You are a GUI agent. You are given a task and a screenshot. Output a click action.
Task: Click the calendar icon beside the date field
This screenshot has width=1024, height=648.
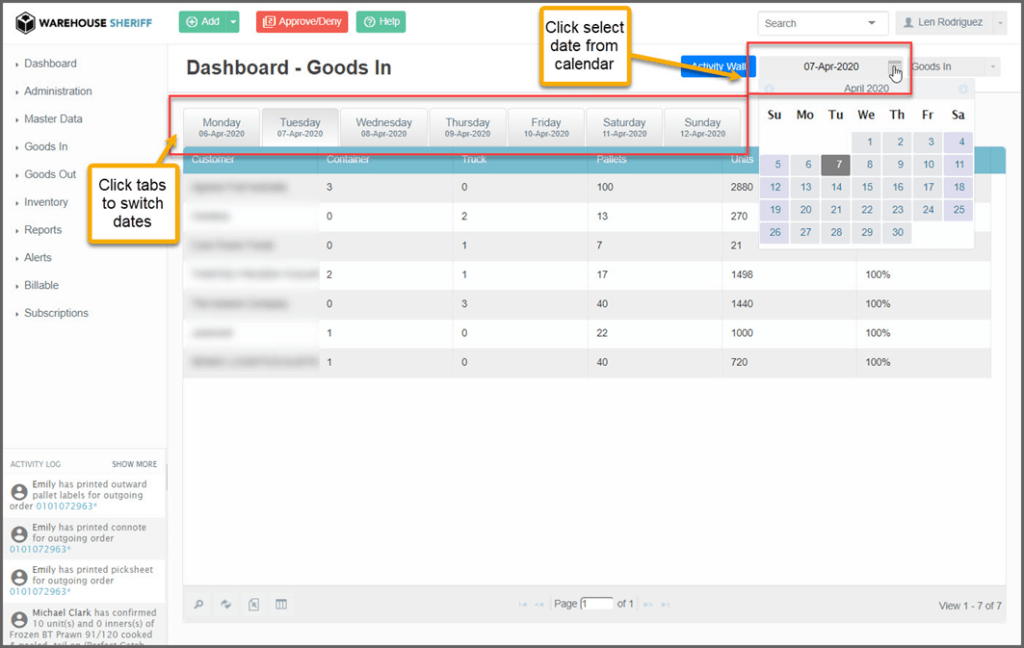tap(896, 67)
